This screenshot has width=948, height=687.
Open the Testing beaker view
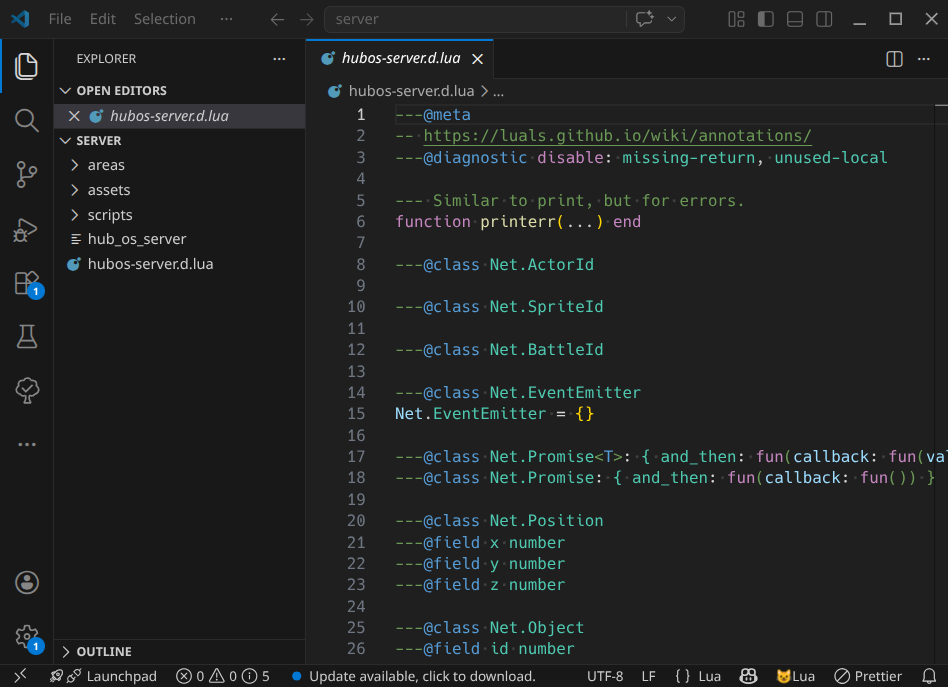click(26, 337)
